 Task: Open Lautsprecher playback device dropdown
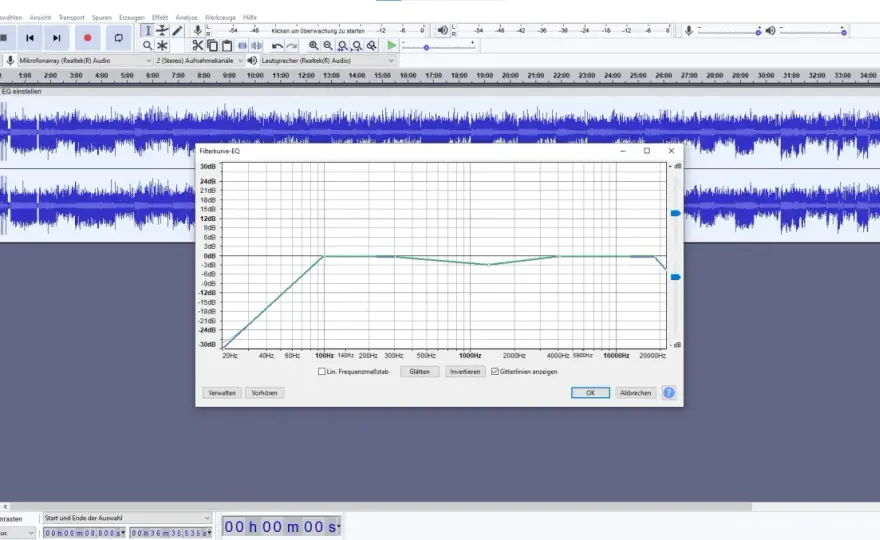327,60
